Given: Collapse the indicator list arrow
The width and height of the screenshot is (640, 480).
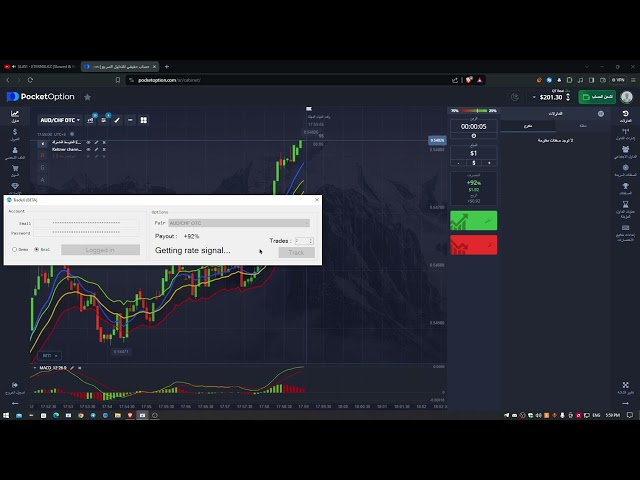Looking at the screenshot, I should point(42,143).
